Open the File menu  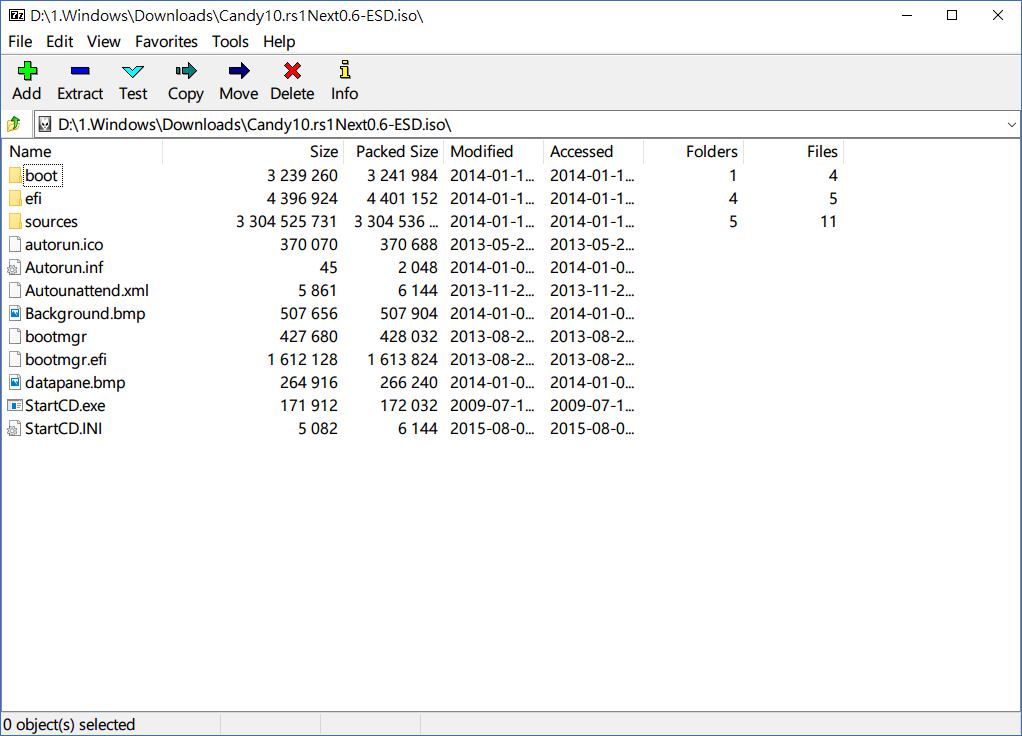coord(20,42)
